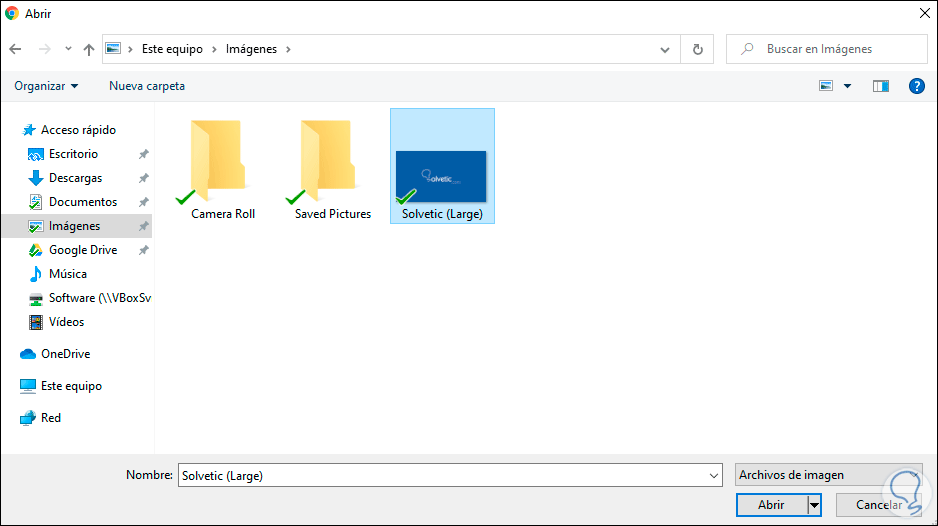Click the Abrir button
The width and height of the screenshot is (938, 526).
tap(771, 504)
